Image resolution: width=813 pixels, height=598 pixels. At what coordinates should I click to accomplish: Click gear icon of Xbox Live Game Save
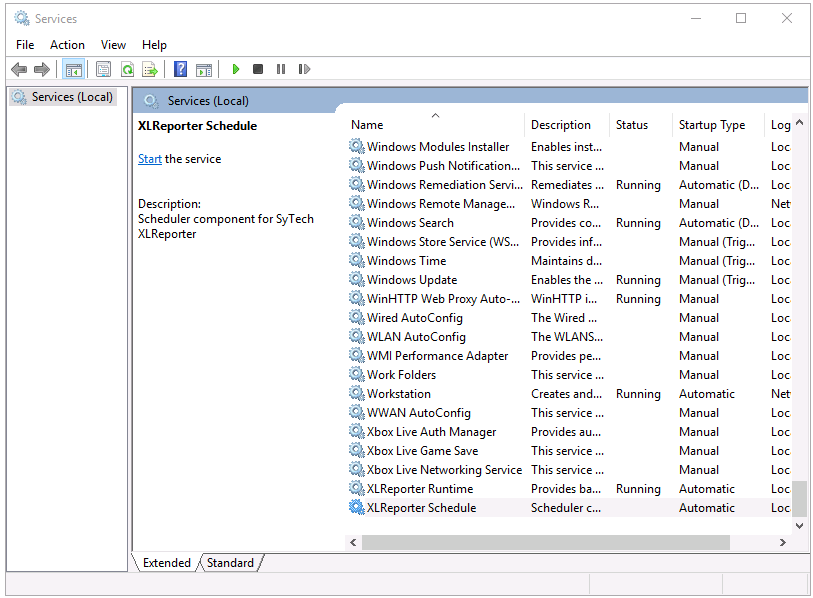pos(356,450)
